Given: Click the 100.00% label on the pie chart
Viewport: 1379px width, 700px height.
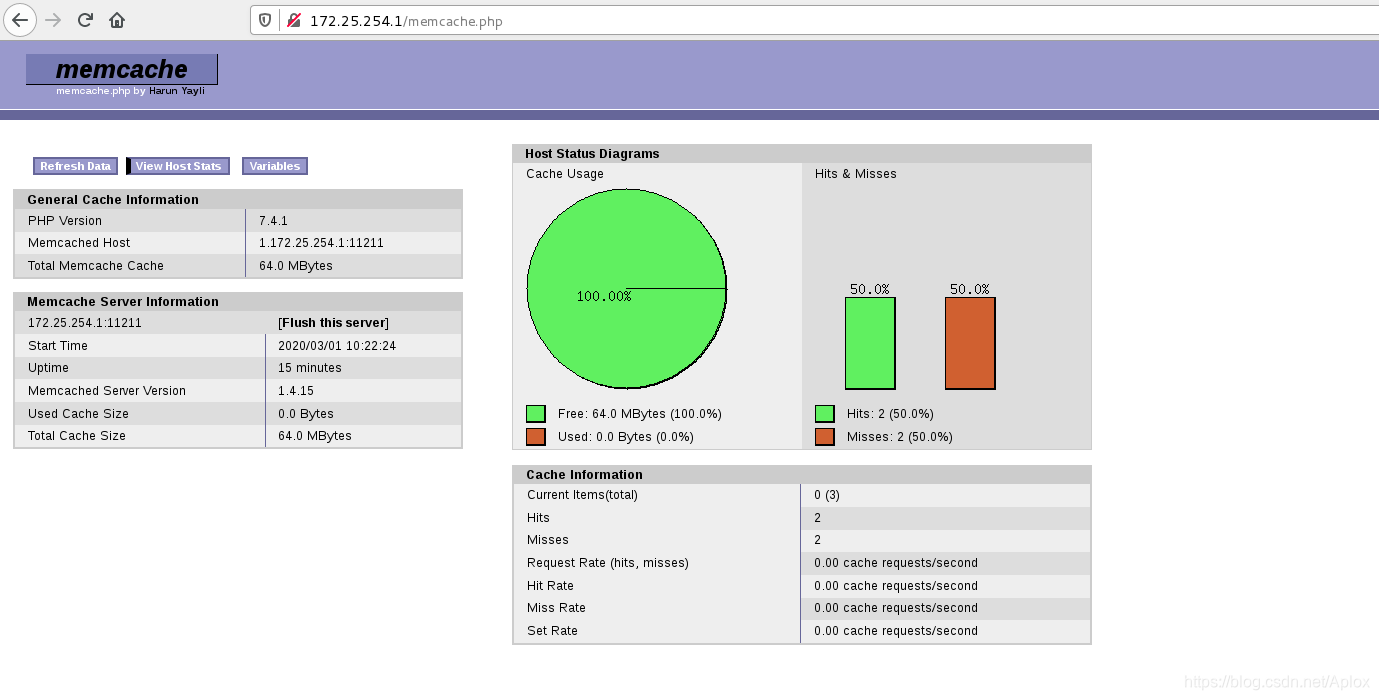Looking at the screenshot, I should [x=603, y=297].
